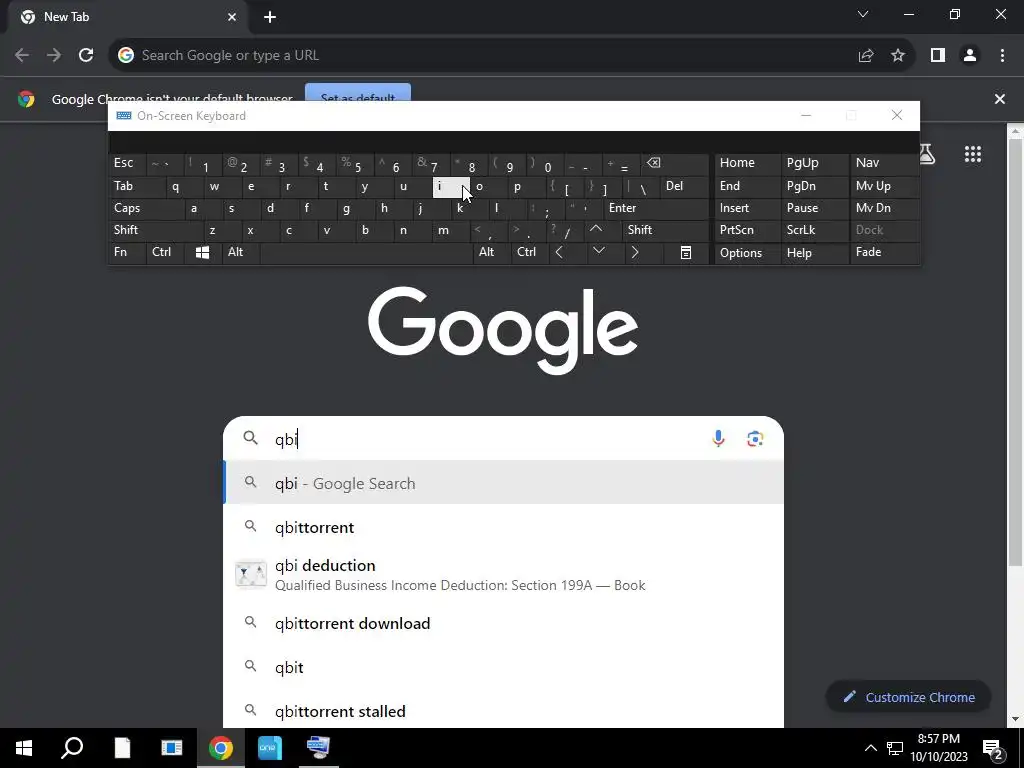Open Chrome from the taskbar

coord(221,748)
